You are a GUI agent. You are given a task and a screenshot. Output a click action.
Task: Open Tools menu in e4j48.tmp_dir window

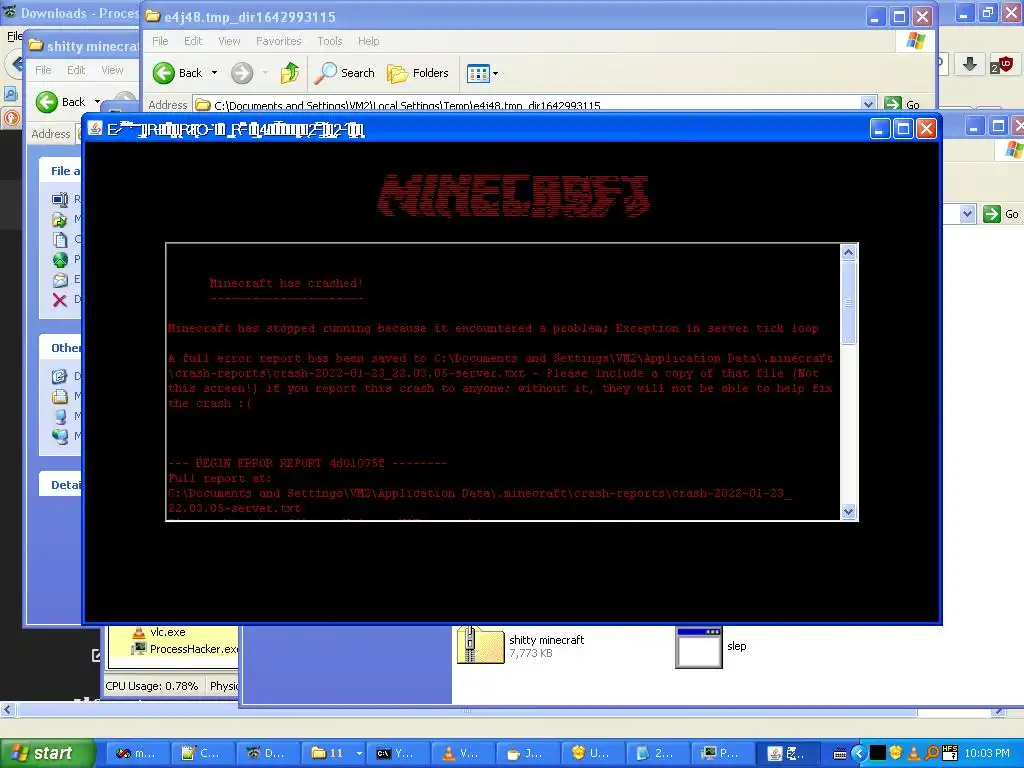[x=330, y=41]
